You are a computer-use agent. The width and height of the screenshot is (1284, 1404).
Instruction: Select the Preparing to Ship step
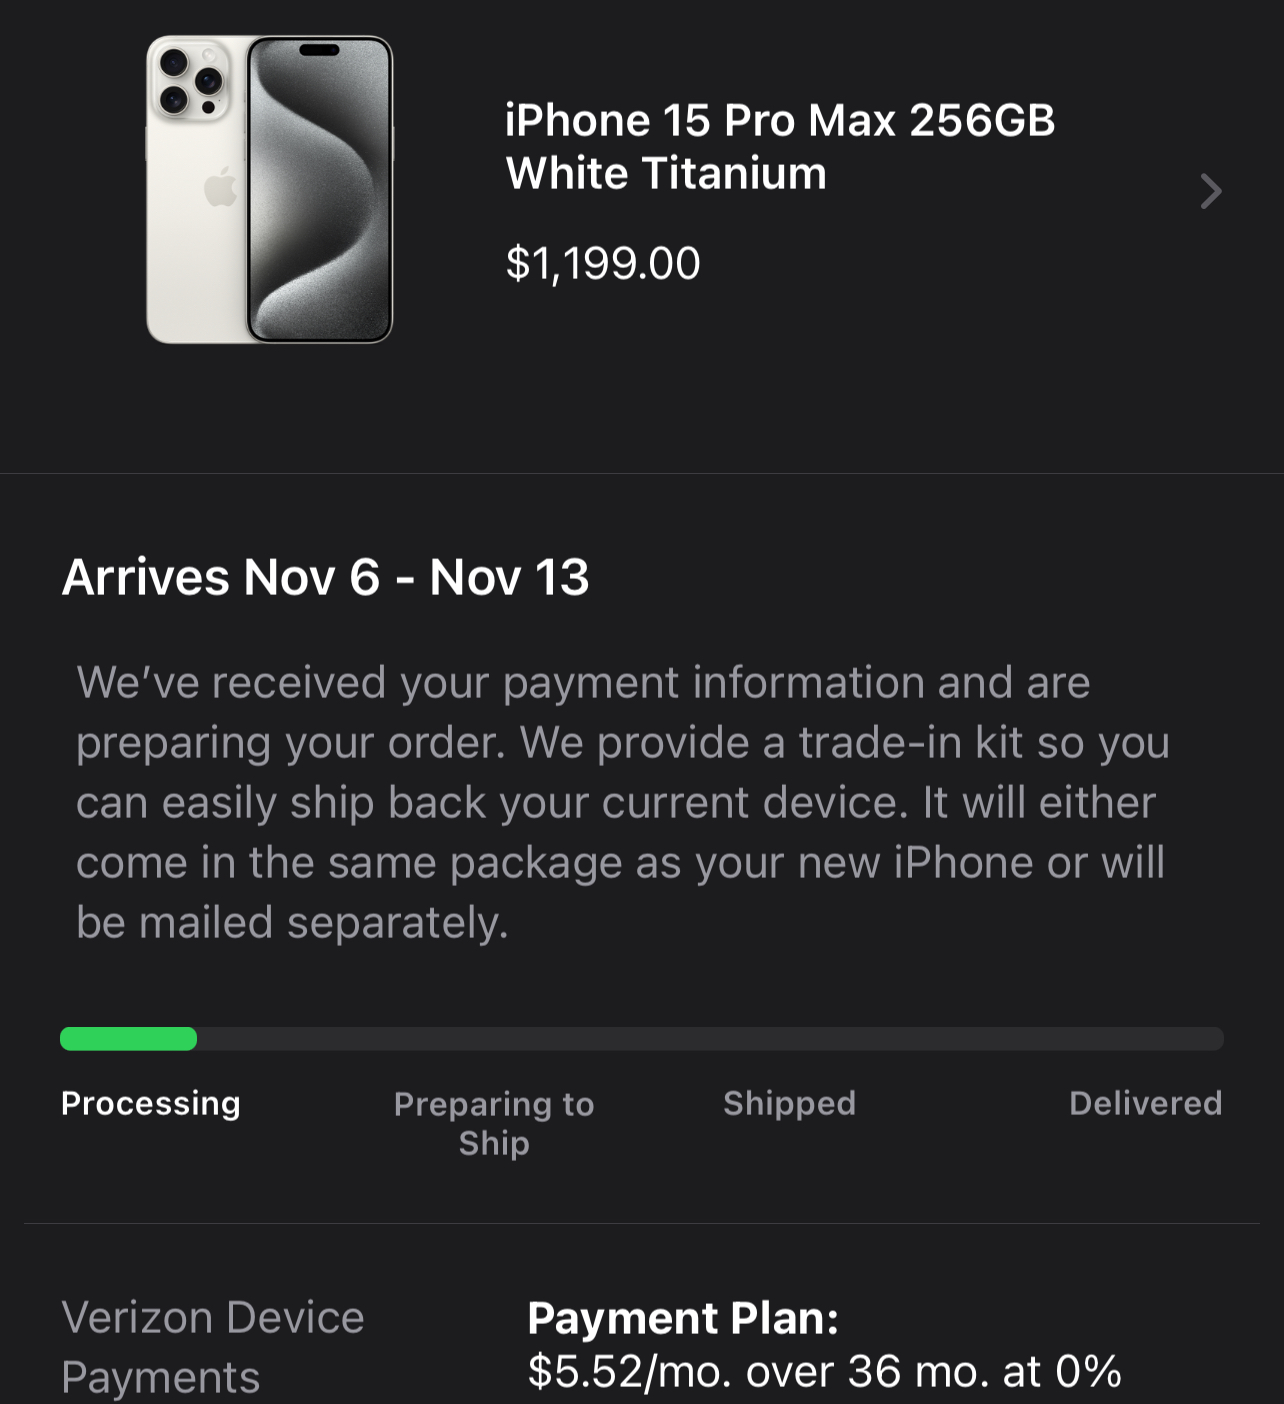point(494,1123)
